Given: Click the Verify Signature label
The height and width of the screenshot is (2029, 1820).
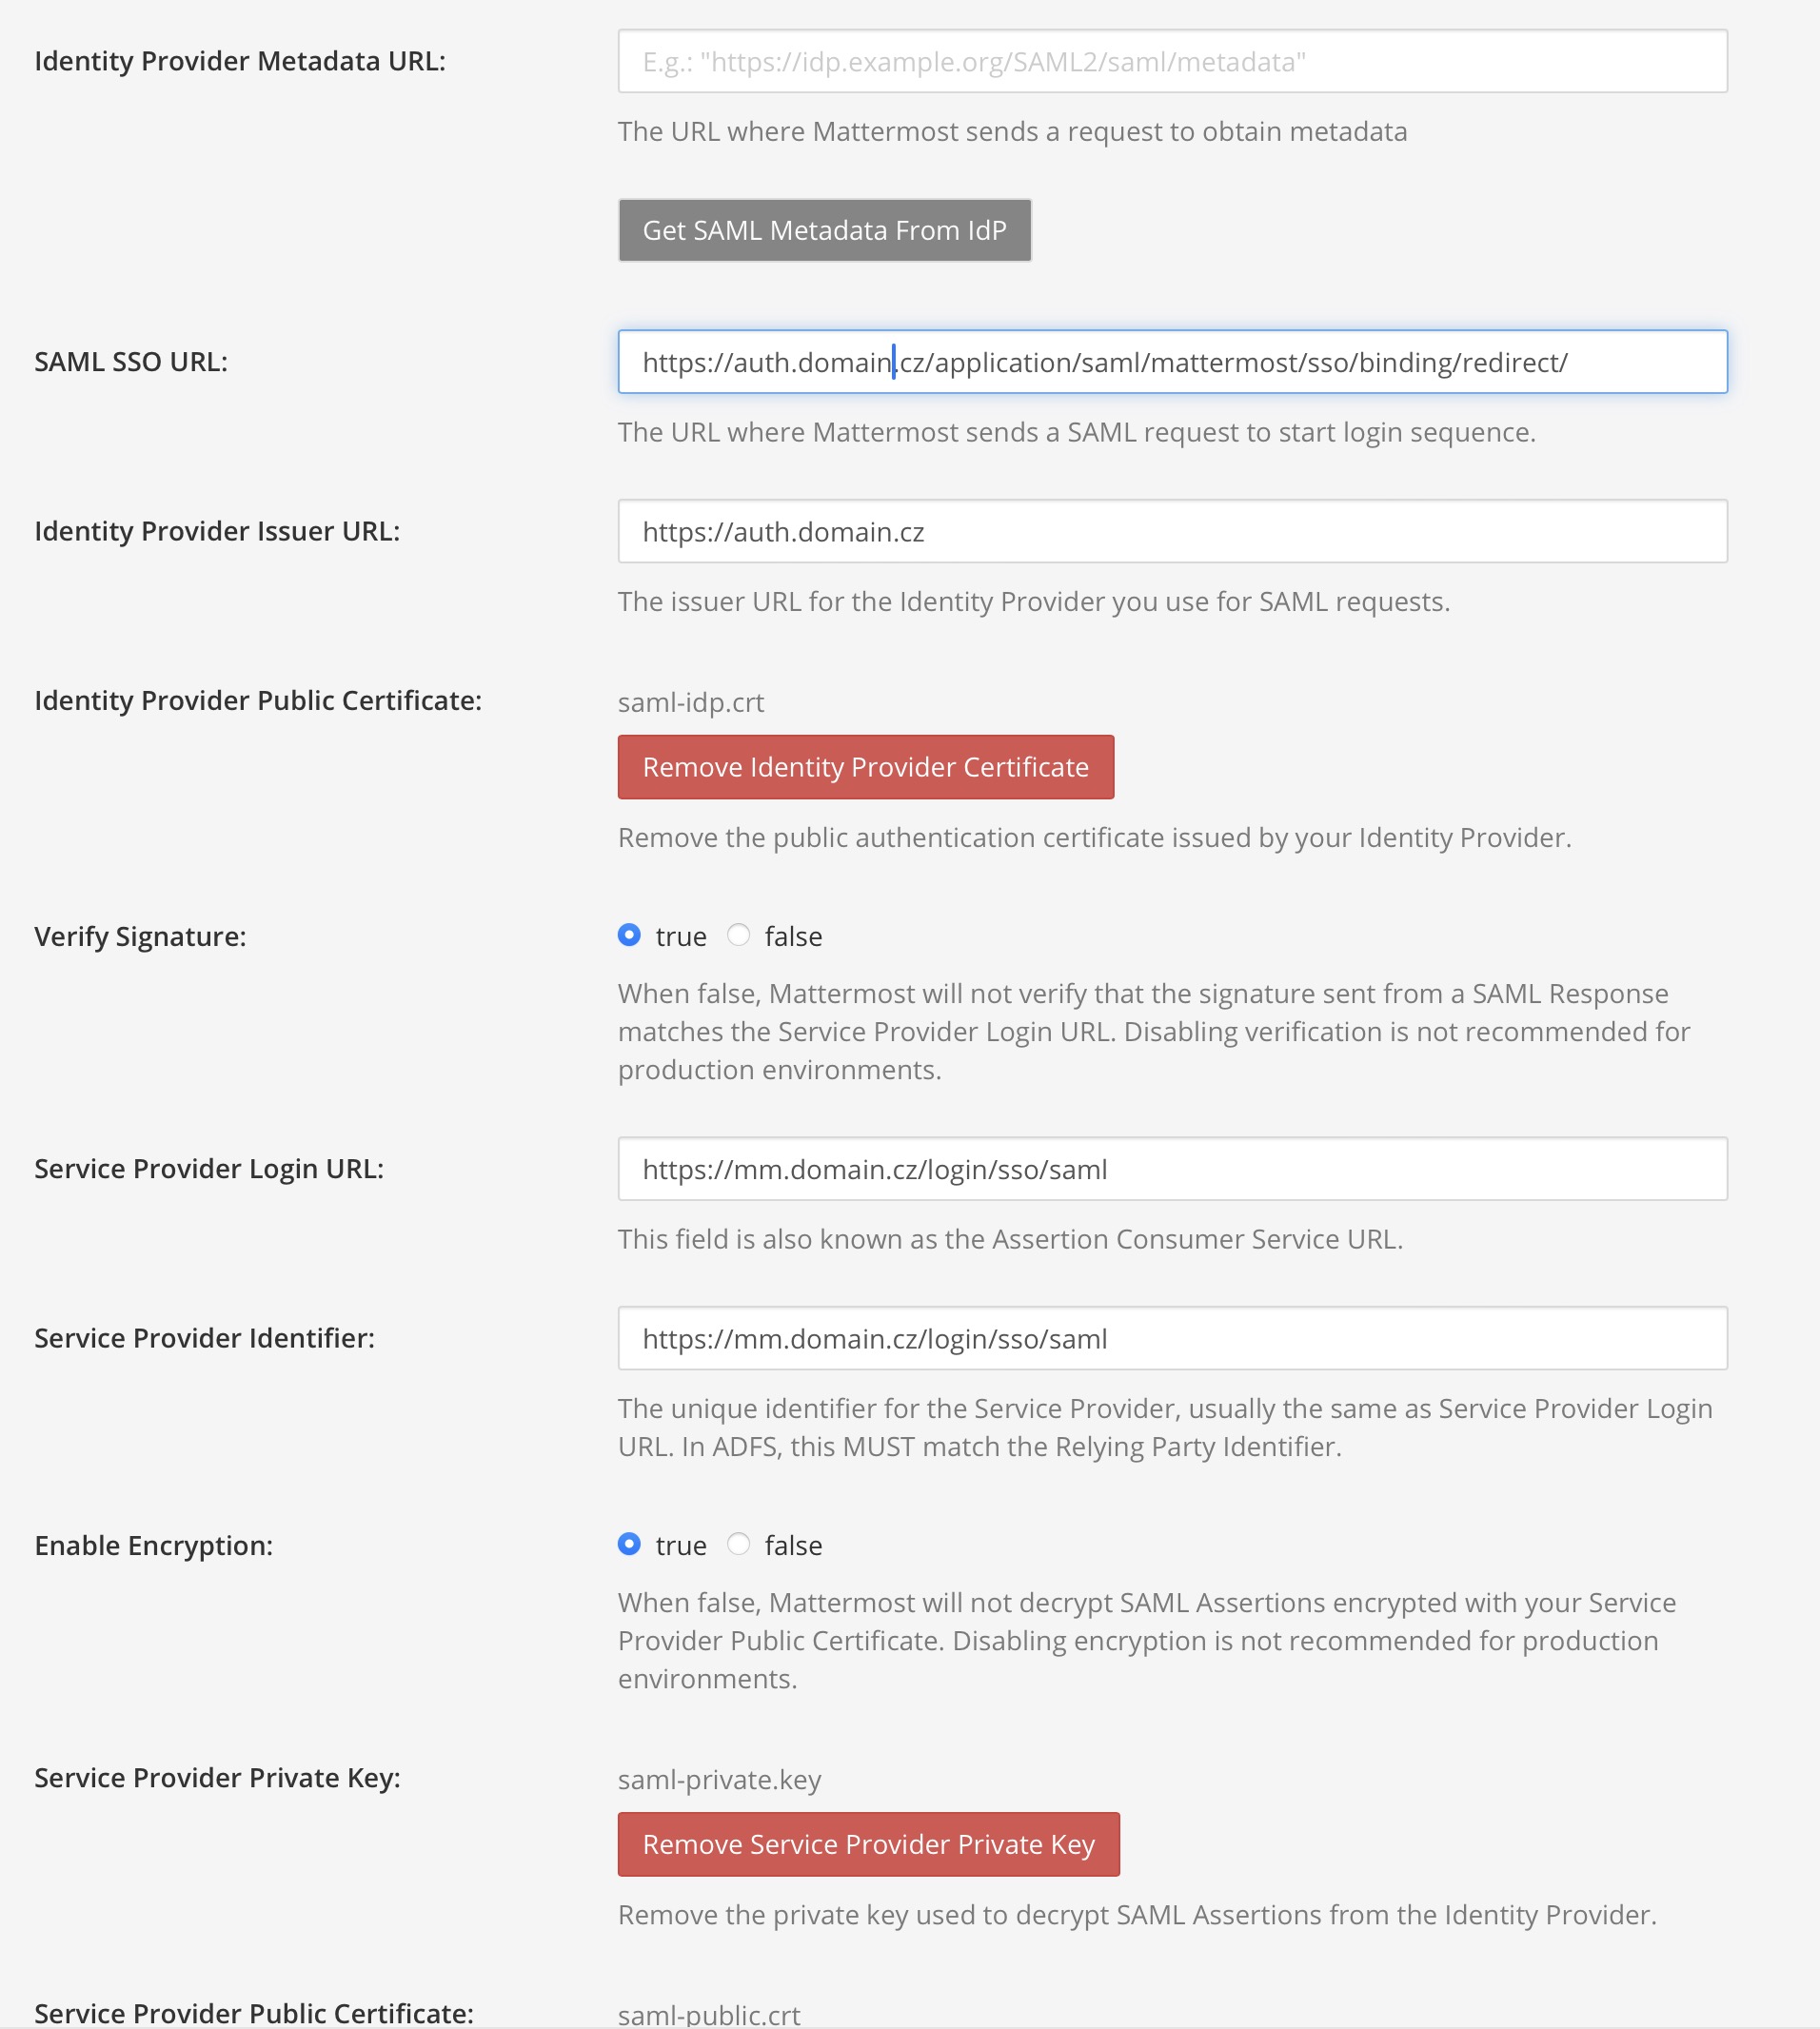Looking at the screenshot, I should [140, 936].
